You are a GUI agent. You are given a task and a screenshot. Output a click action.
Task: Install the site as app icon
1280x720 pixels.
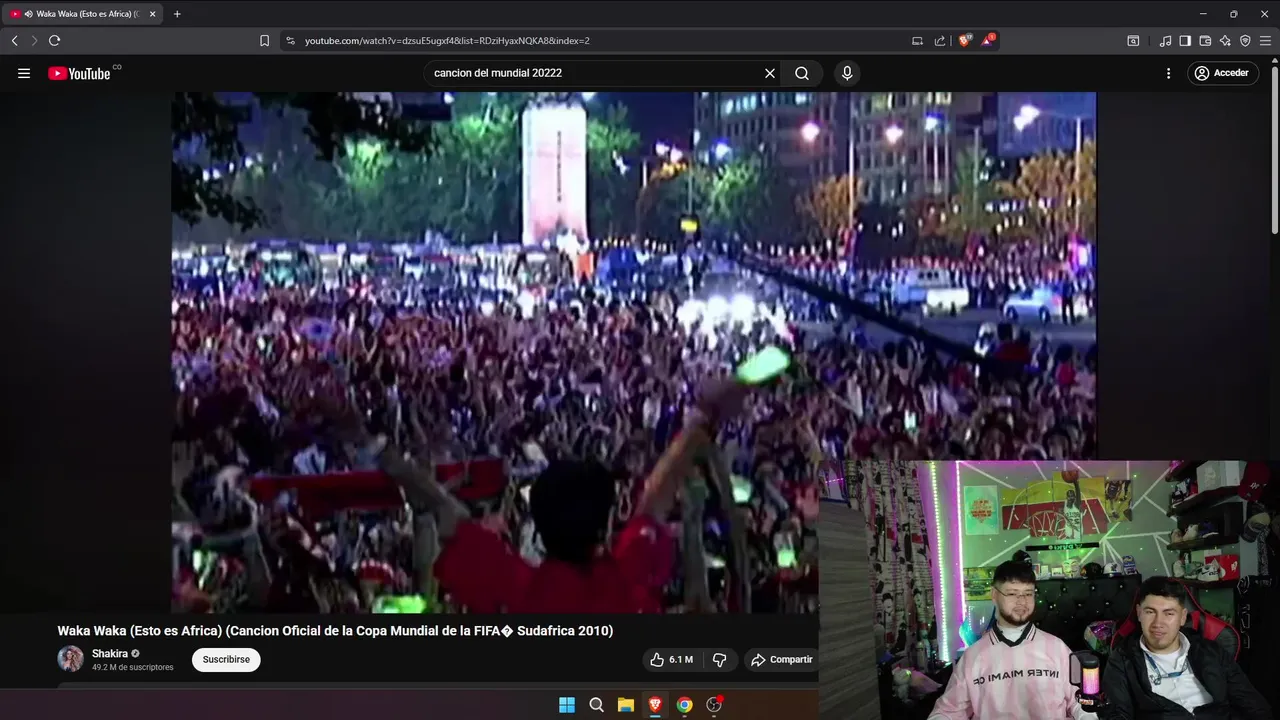pyautogui.click(x=917, y=41)
